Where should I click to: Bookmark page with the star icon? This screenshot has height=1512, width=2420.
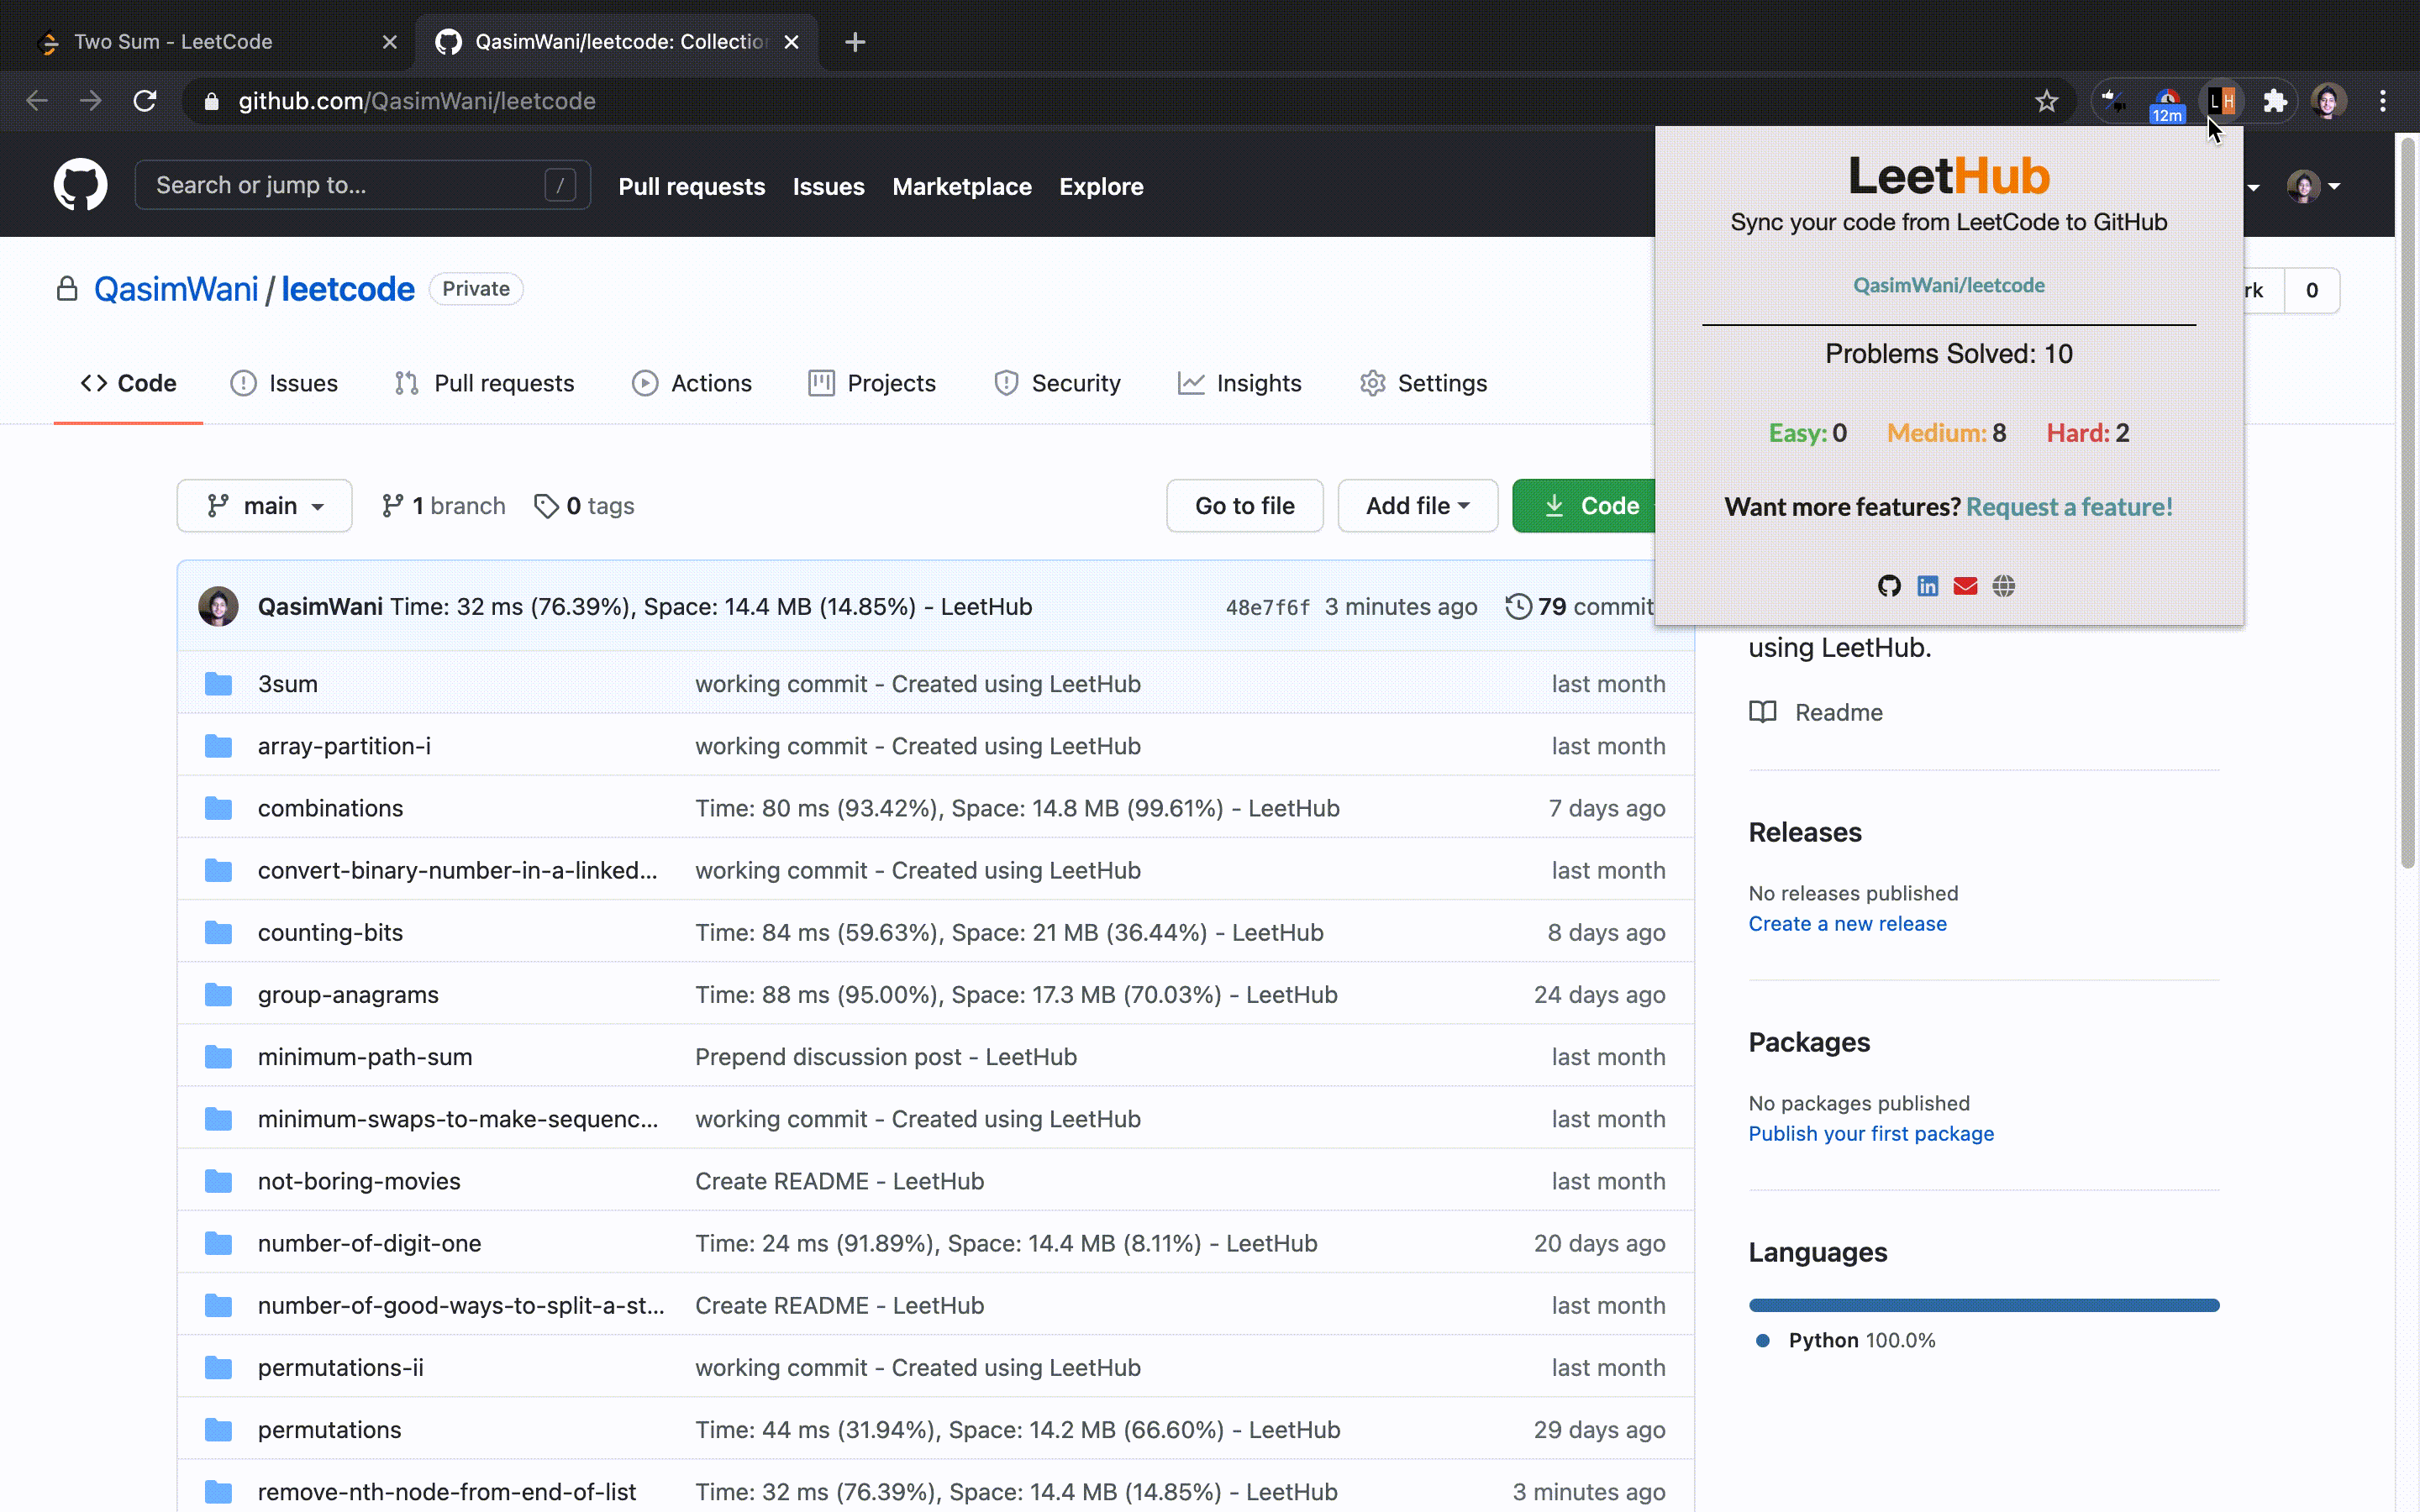pyautogui.click(x=2046, y=101)
